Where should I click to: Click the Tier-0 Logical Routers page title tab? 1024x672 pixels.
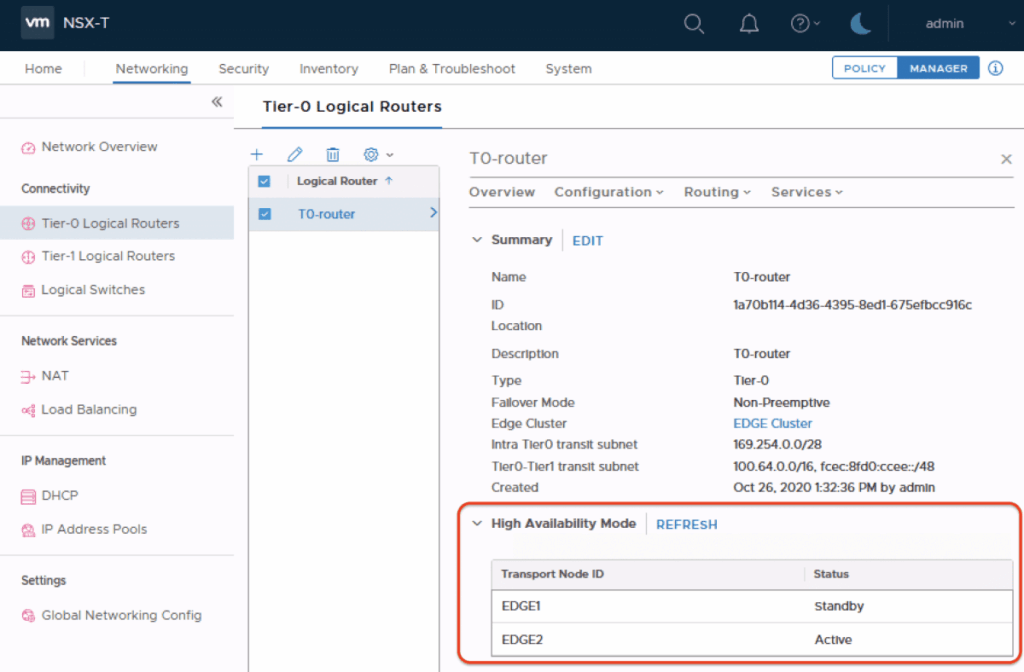tap(352, 106)
